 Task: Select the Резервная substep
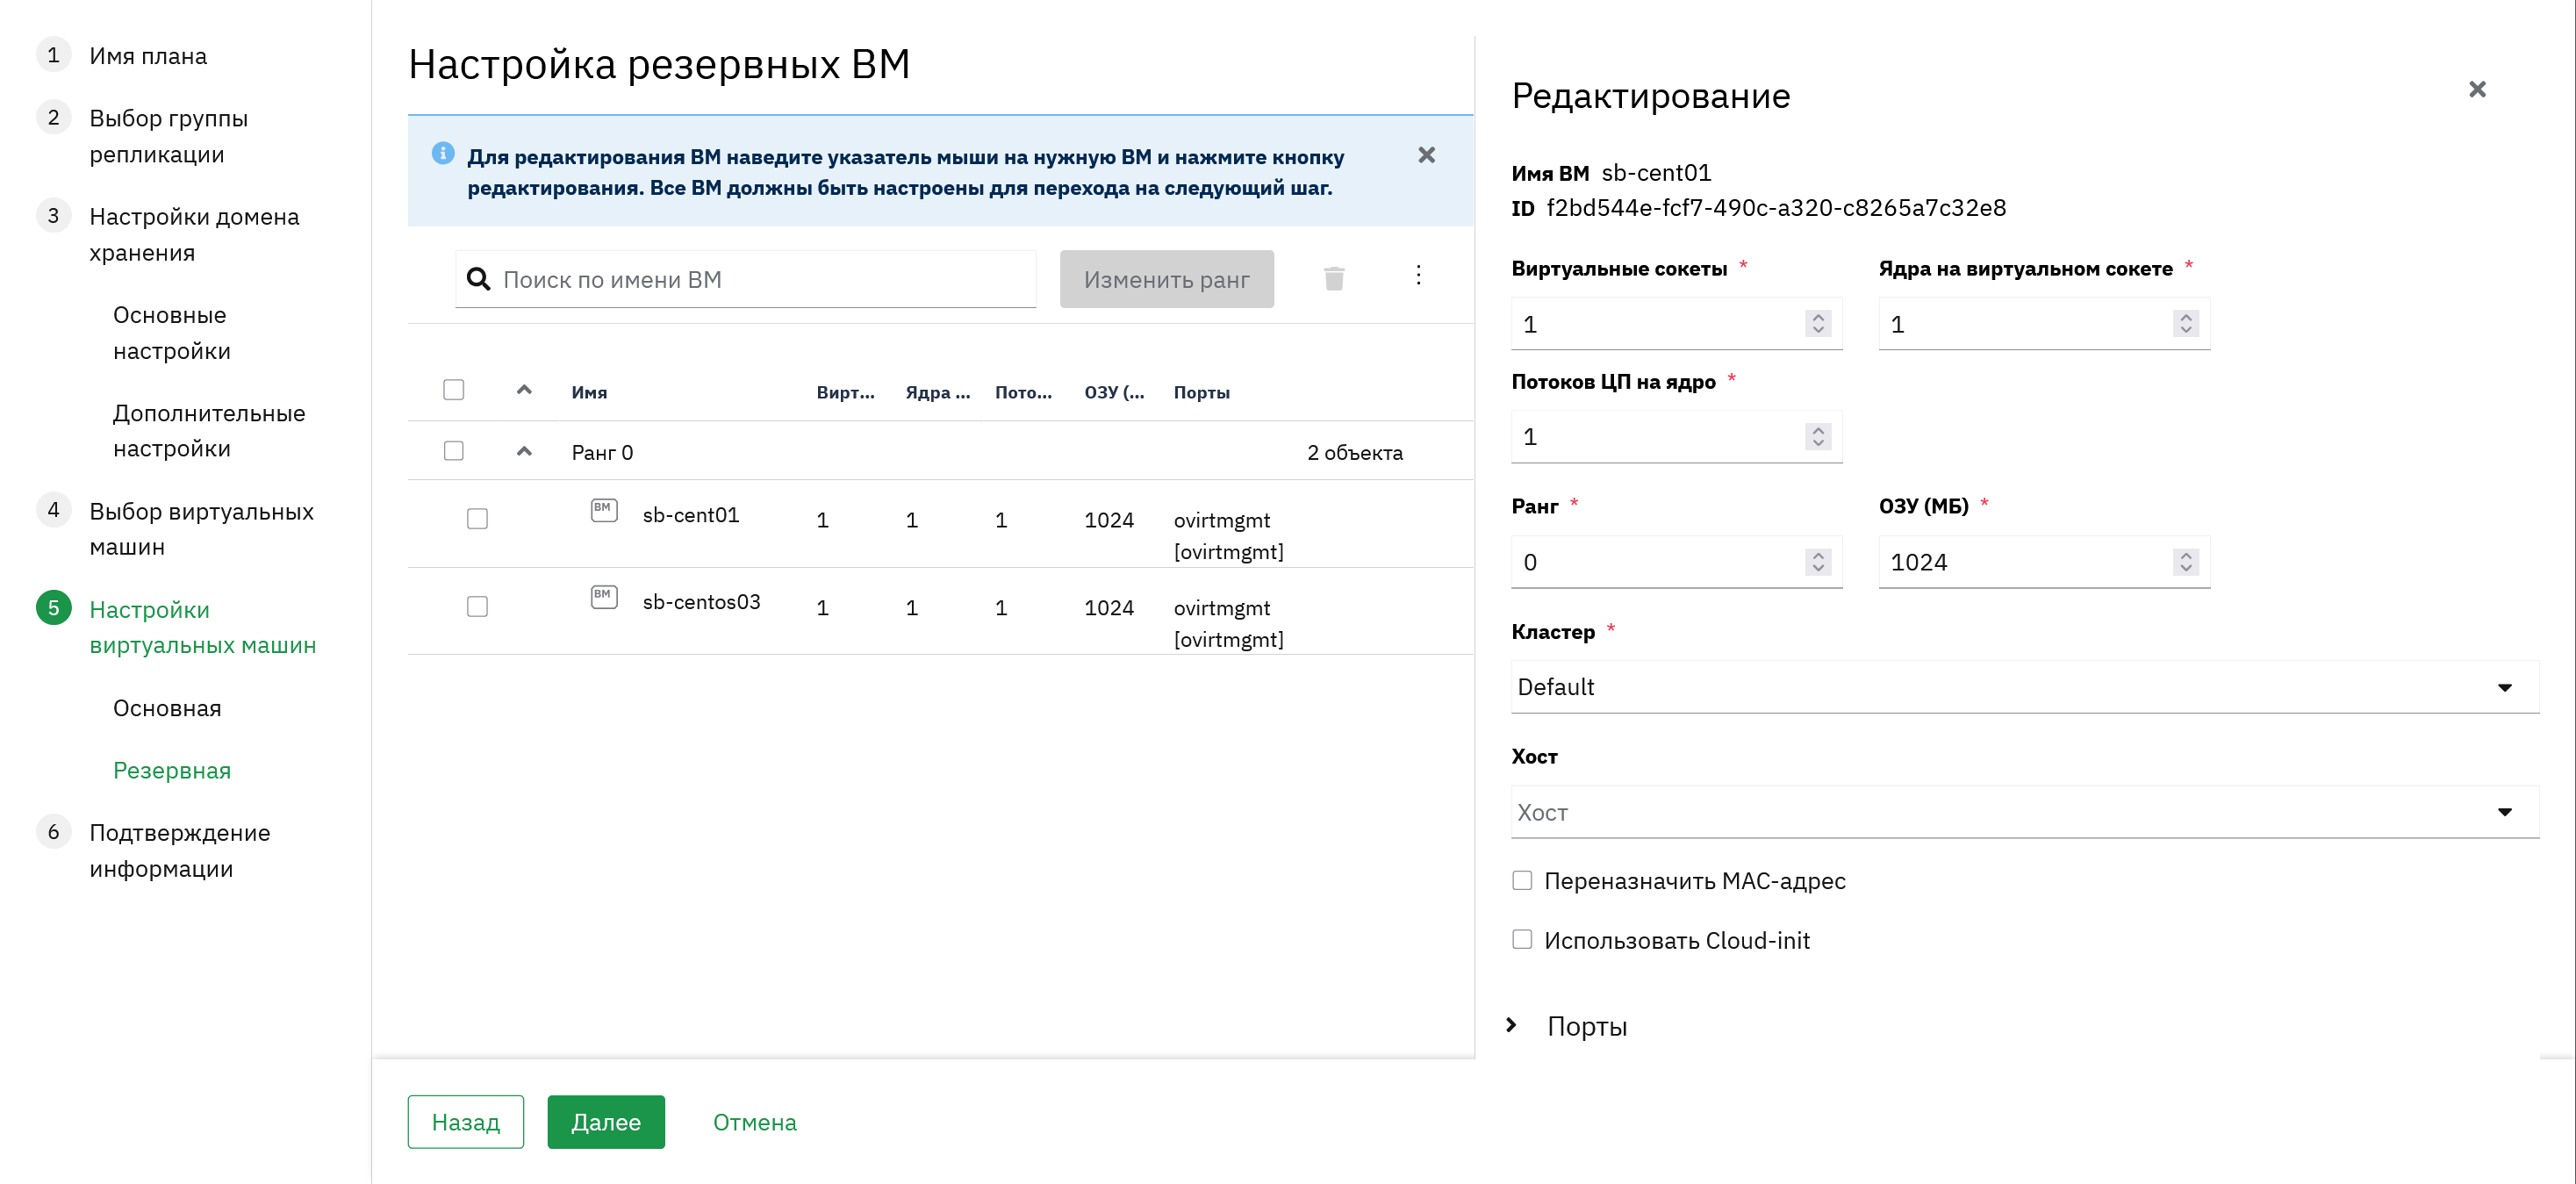point(172,771)
